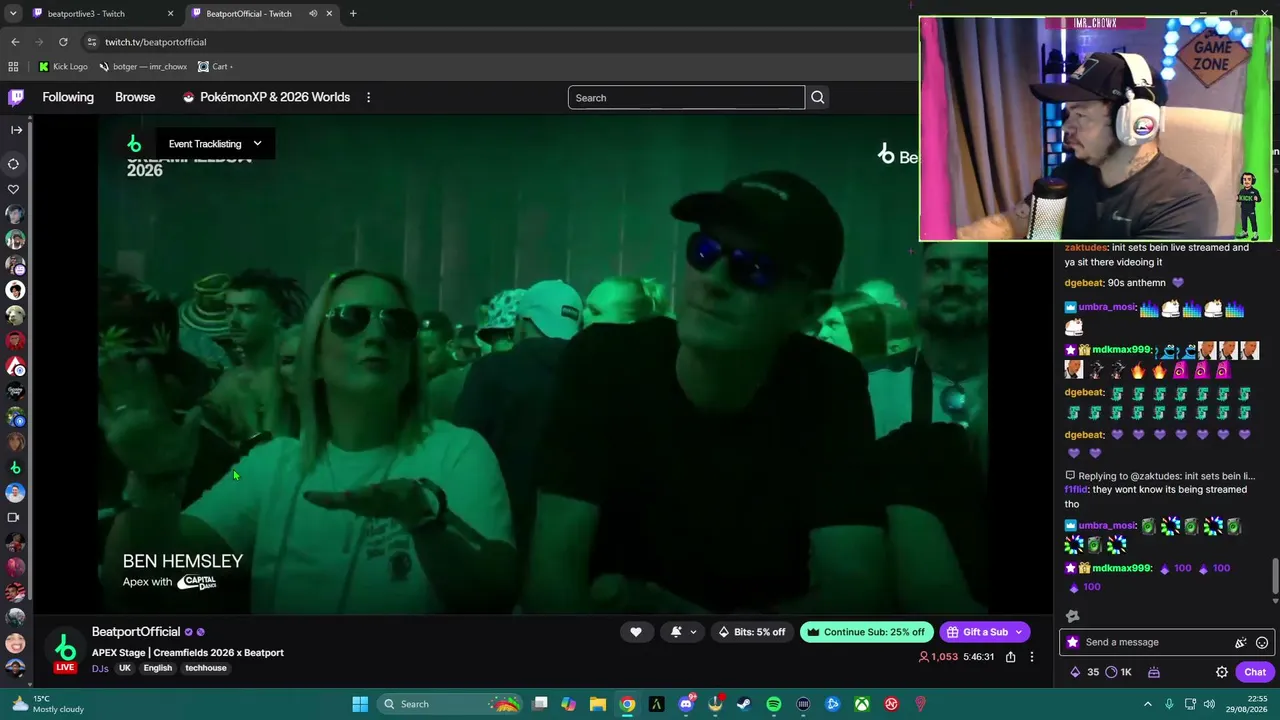The image size is (1280, 720).
Task: Open the Cart bookmark
Action: pos(215,66)
